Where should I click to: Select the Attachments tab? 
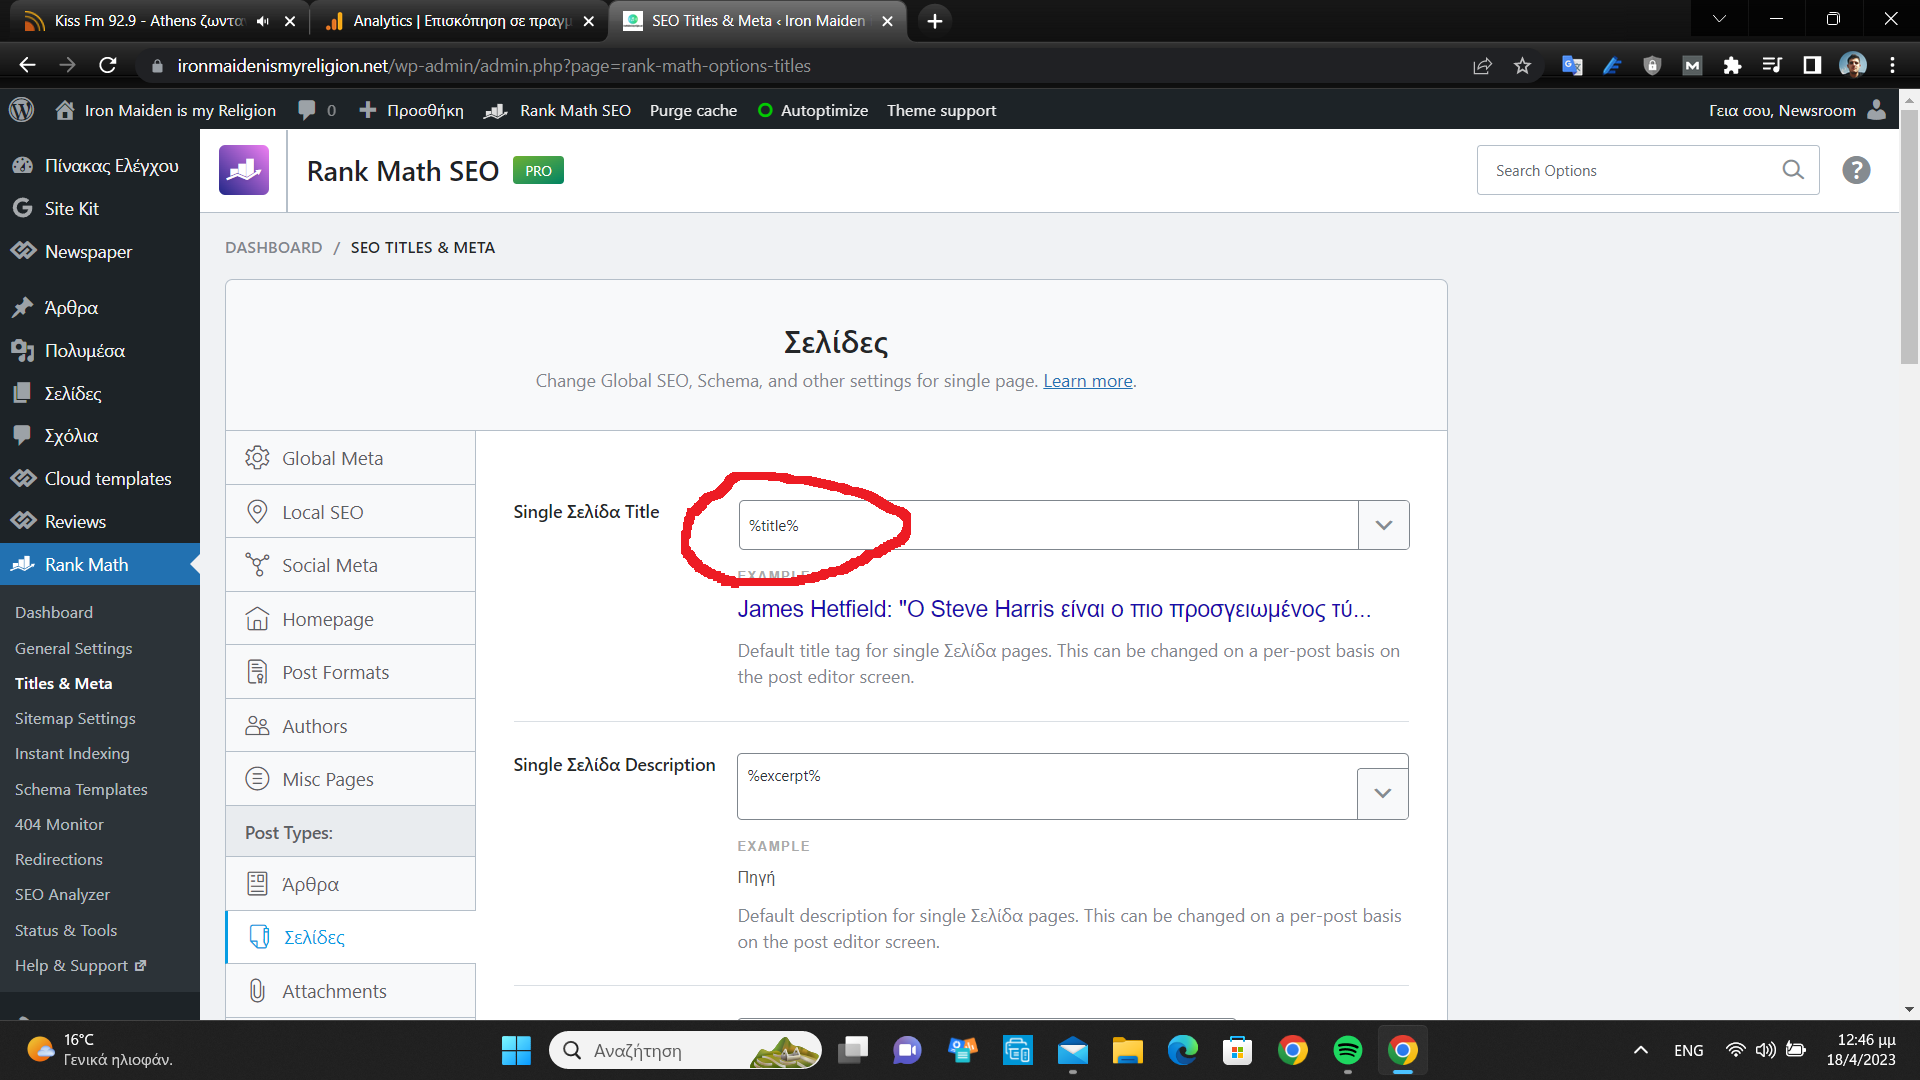(x=350, y=991)
